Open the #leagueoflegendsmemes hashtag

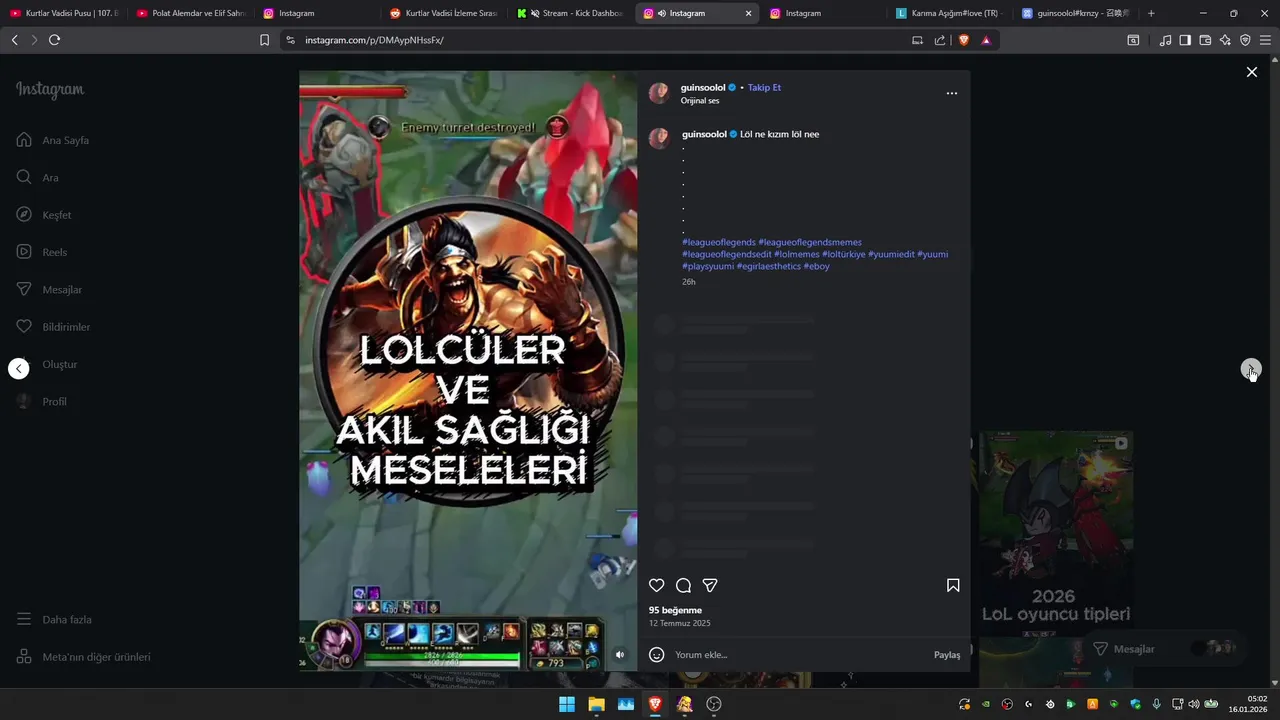pyautogui.click(x=810, y=242)
